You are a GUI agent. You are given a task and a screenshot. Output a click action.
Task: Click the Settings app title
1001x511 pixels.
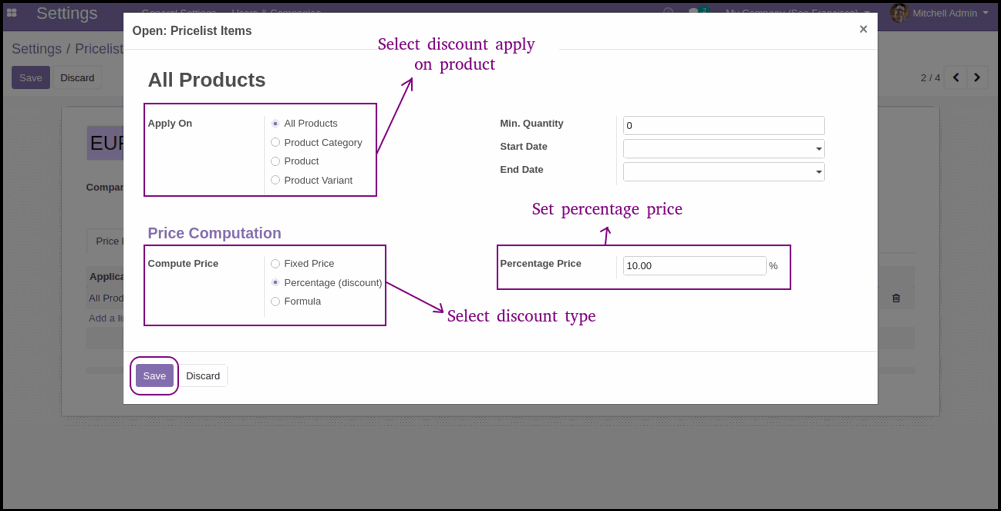click(67, 13)
